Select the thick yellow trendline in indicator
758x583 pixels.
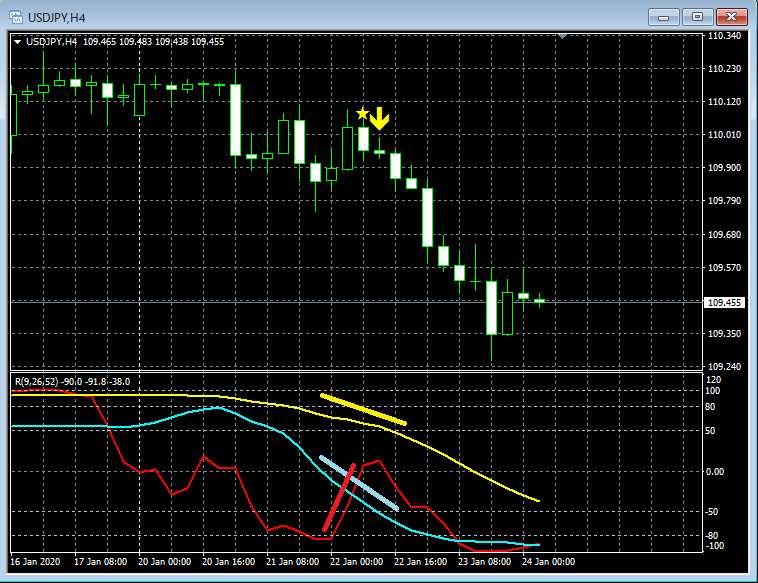click(x=363, y=409)
